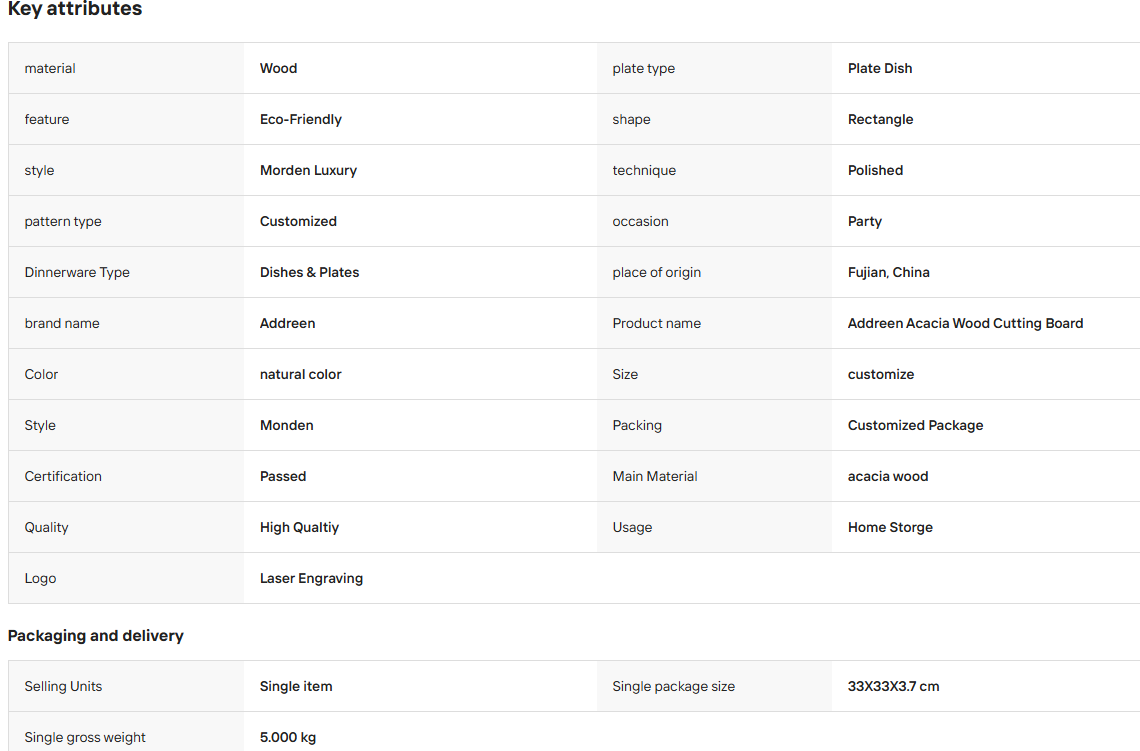The height and width of the screenshot is (751, 1140).
Task: Select the 'Rectangle' shape value
Action: point(880,119)
